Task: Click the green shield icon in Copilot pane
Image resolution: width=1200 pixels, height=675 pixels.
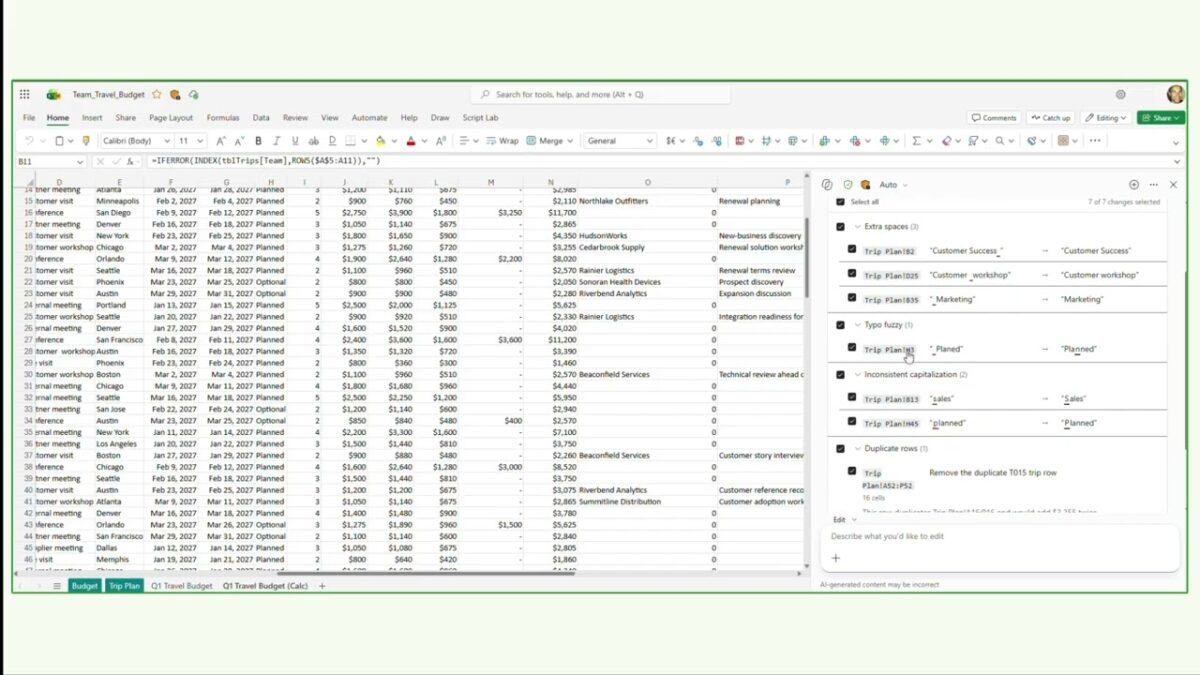Action: [848, 185]
